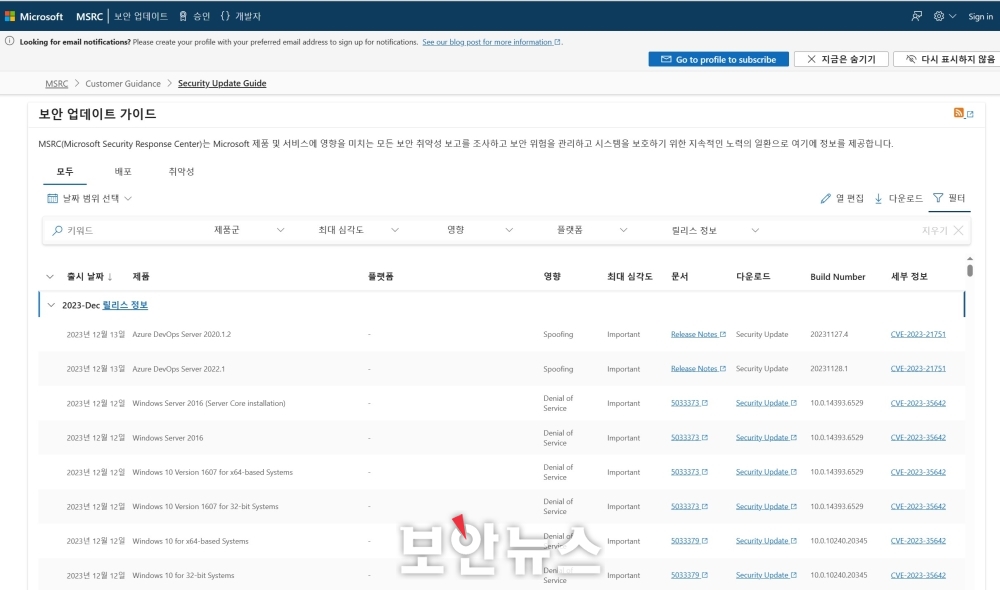Open Release Notes for Azure DevOps Server 2020.1.2
The image size is (1000, 590).
point(698,334)
